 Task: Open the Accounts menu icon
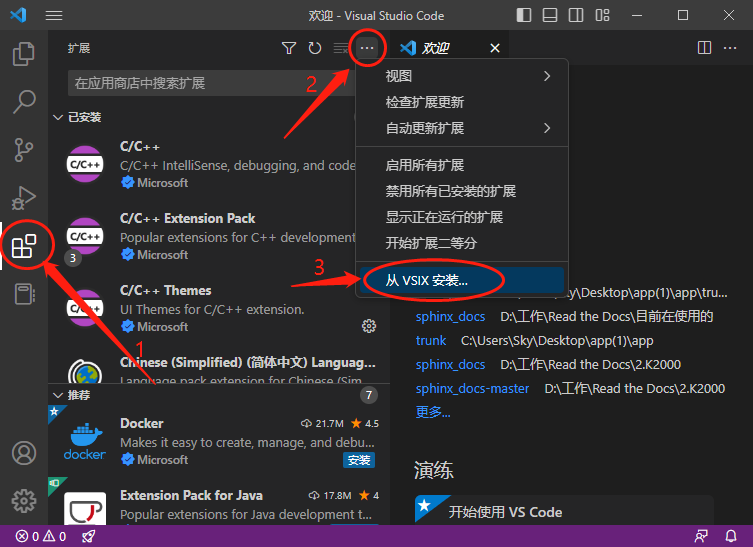pyautogui.click(x=24, y=453)
